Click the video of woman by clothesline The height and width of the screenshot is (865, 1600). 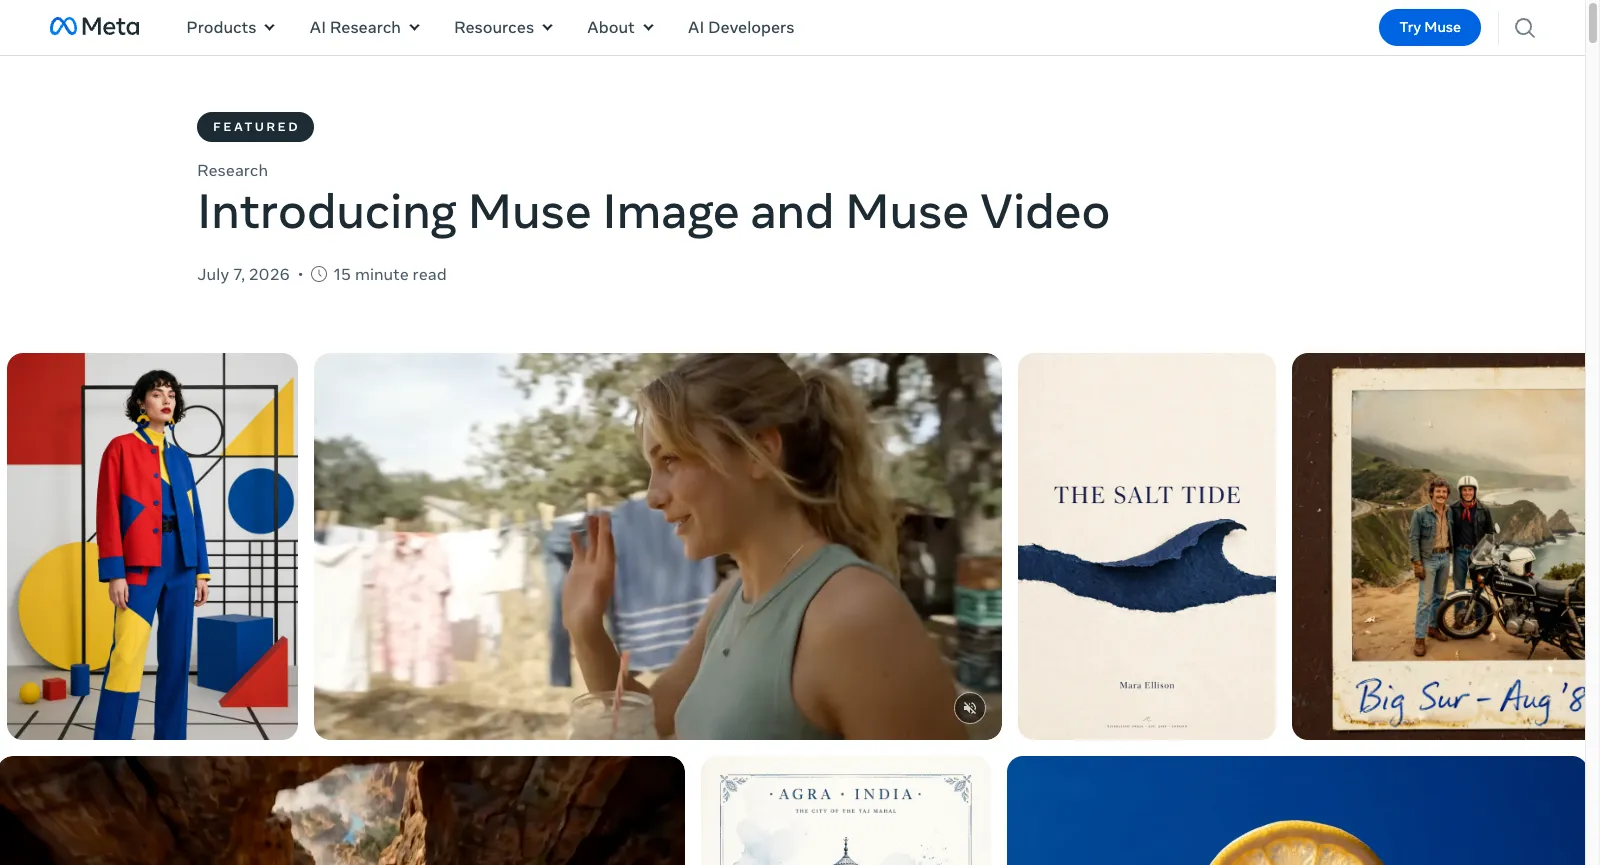coord(657,546)
